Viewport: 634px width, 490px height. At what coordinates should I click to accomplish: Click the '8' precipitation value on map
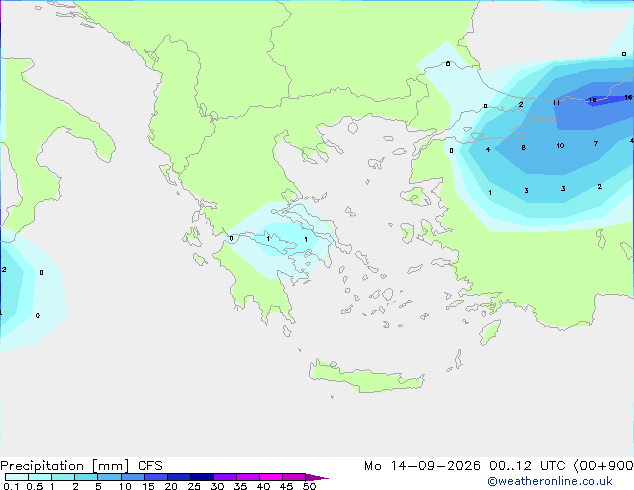(523, 148)
